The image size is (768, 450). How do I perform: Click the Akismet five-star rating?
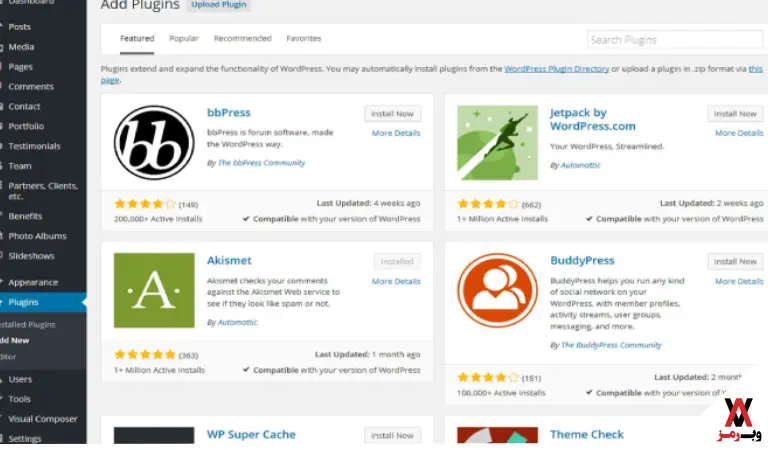coord(144,354)
